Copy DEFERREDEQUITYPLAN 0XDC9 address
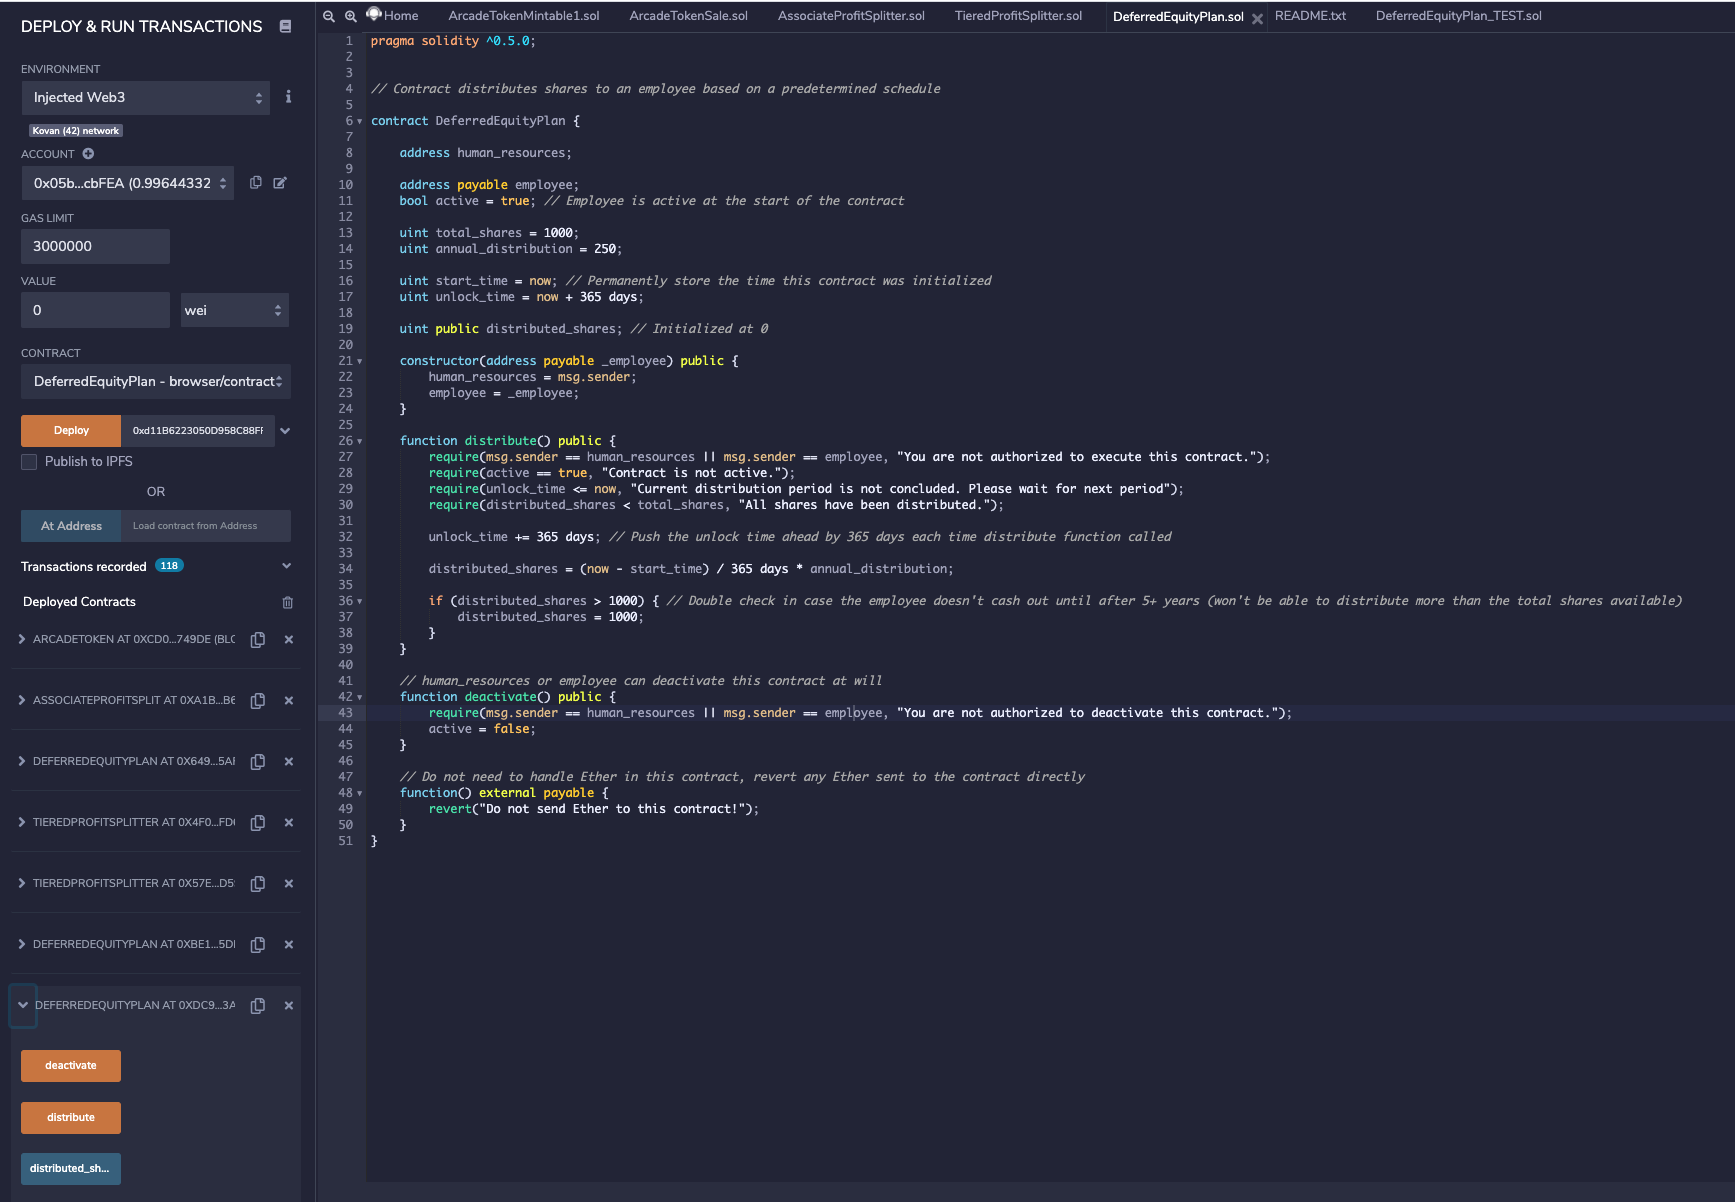The width and height of the screenshot is (1735, 1202). click(x=258, y=1006)
